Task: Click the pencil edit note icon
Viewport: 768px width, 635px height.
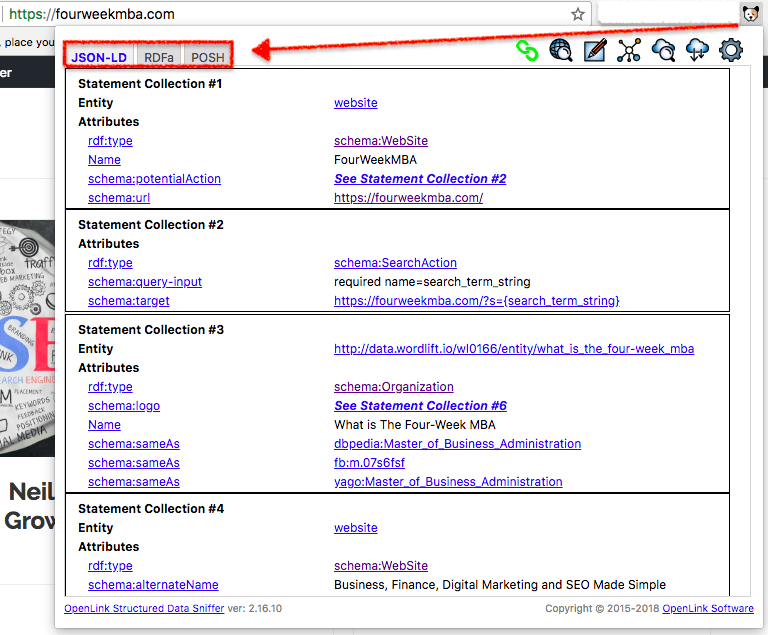Action: coord(595,50)
